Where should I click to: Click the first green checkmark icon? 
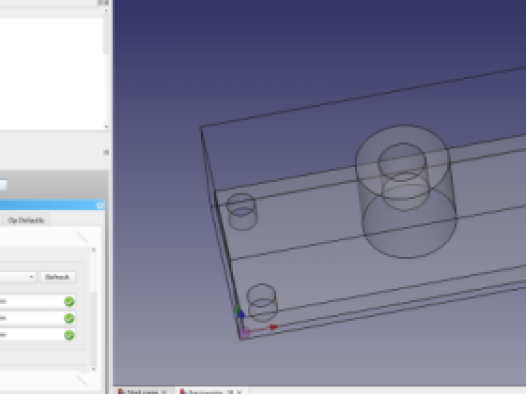click(69, 302)
